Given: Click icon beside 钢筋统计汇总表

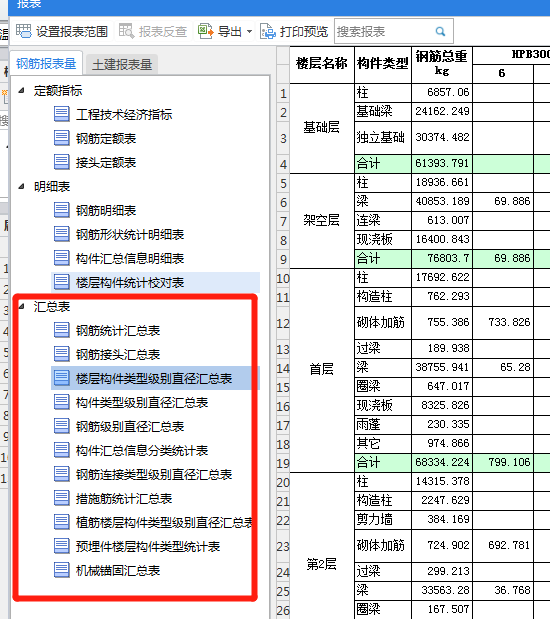Looking at the screenshot, I should 62,330.
